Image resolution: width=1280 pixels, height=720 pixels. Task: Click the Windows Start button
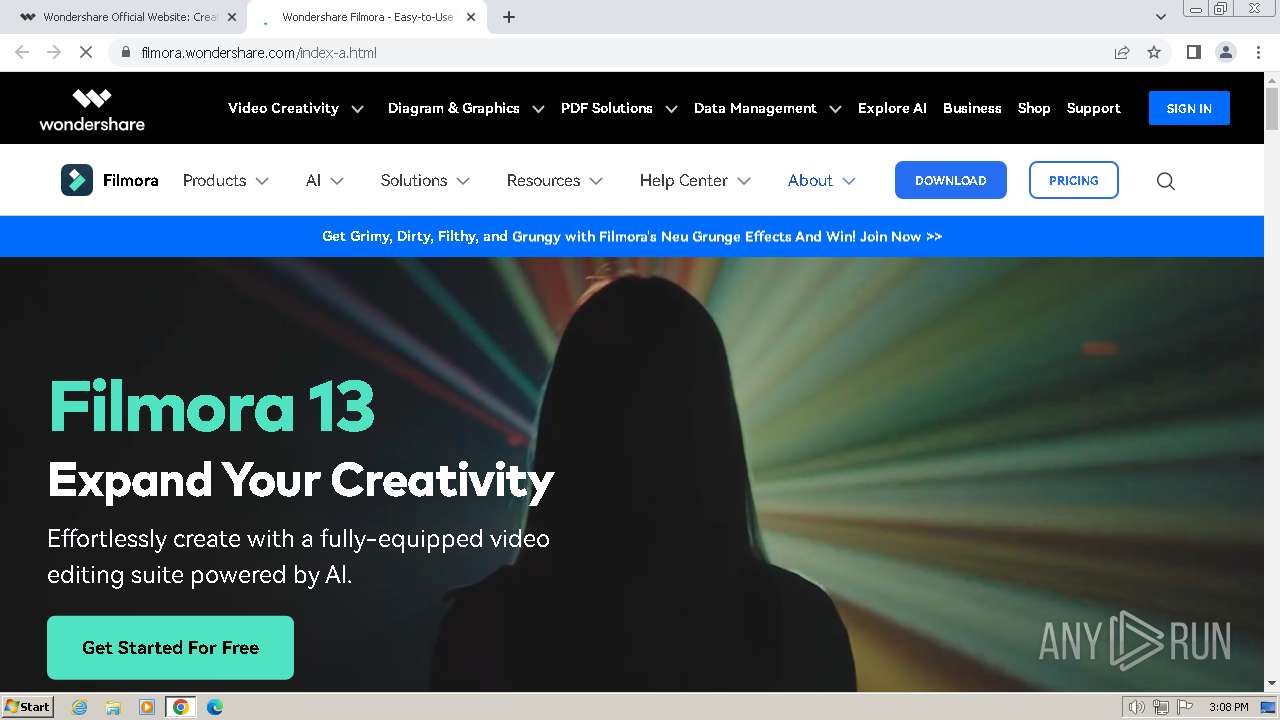pos(27,707)
